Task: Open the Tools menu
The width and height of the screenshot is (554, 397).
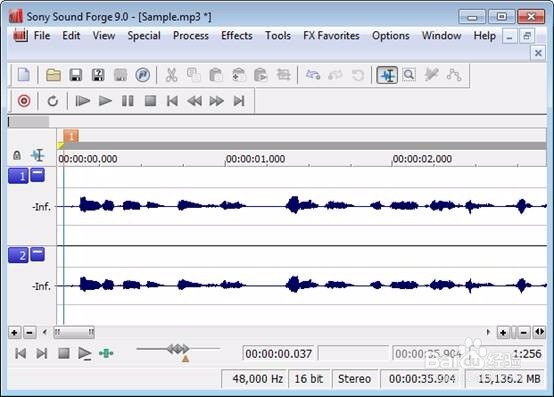Action: (x=278, y=36)
